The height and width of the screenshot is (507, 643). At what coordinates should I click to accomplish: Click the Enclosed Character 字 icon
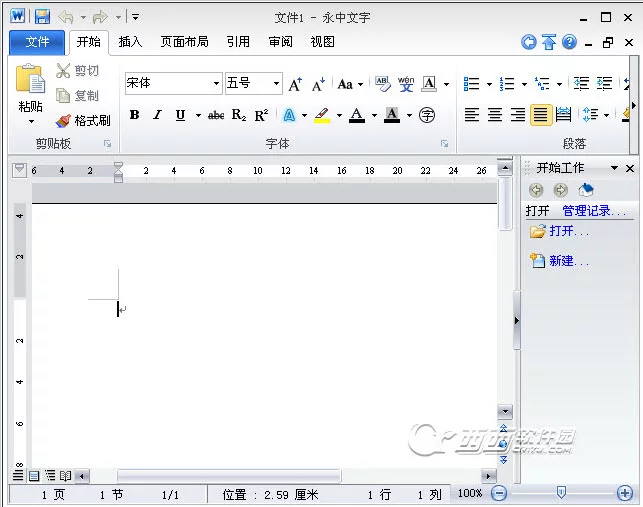click(427, 115)
